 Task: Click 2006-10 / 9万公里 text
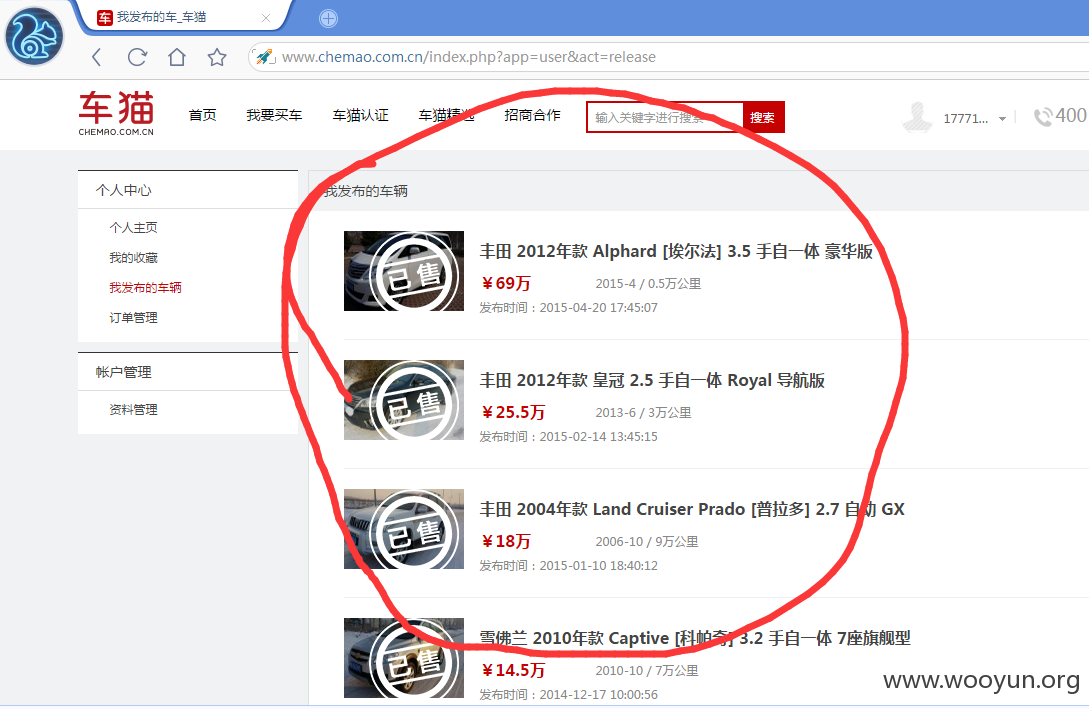(x=647, y=542)
